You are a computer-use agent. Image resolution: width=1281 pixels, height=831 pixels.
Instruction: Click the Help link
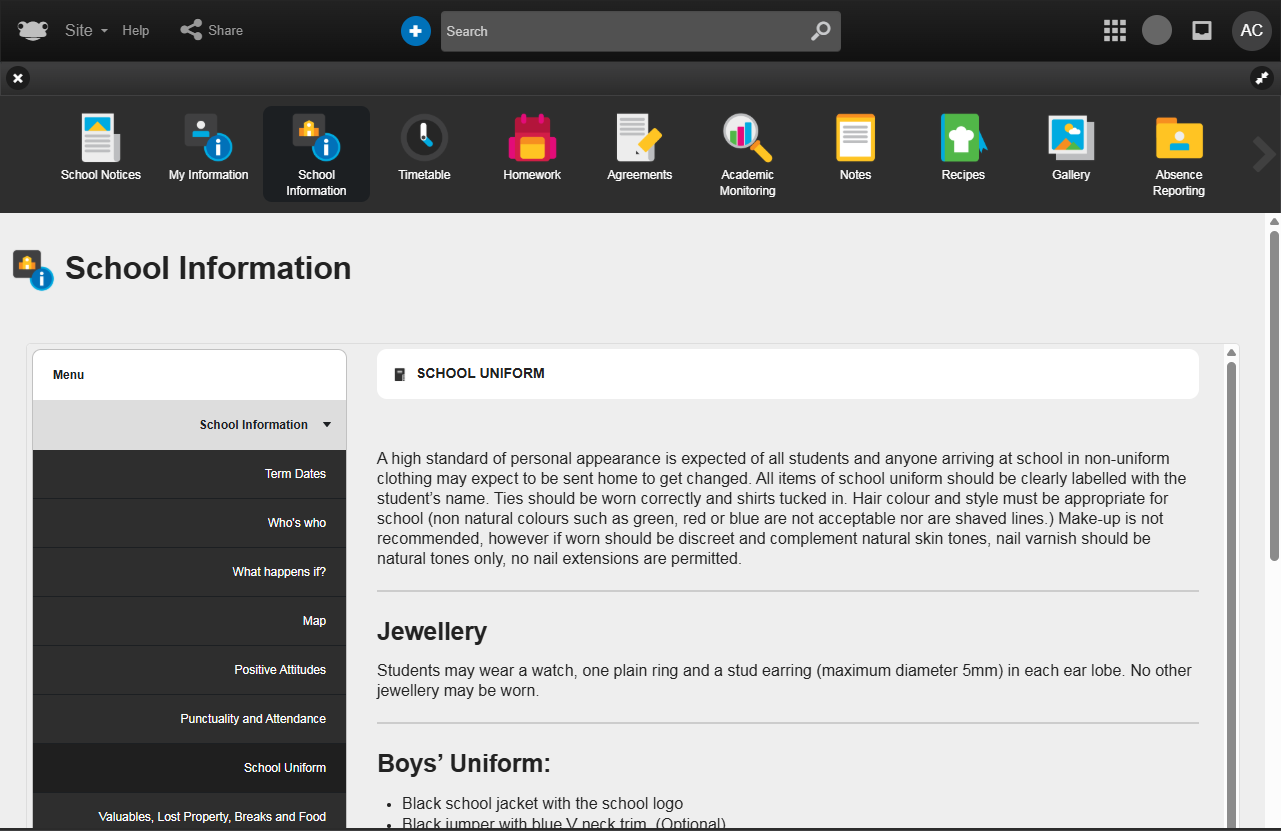point(136,31)
